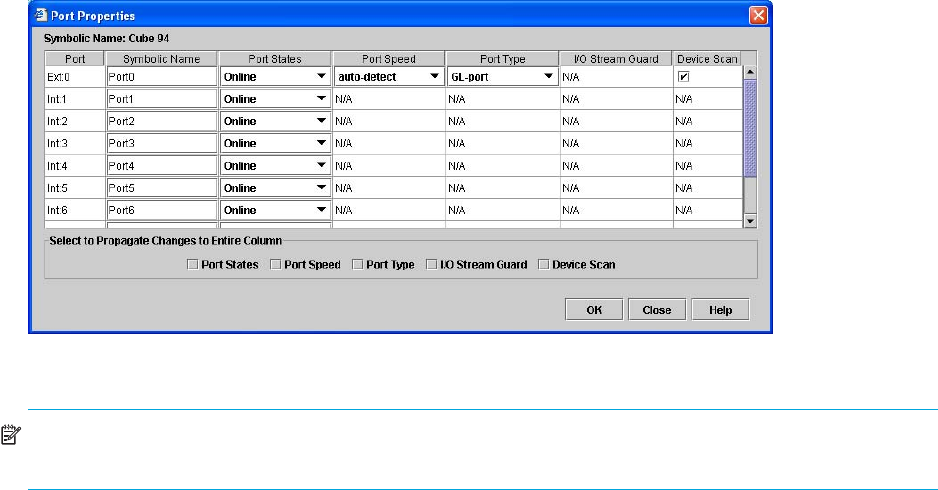The image size is (938, 490).
Task: Tick the I/O Stream Guard propagate checkbox
Action: pyautogui.click(x=432, y=265)
